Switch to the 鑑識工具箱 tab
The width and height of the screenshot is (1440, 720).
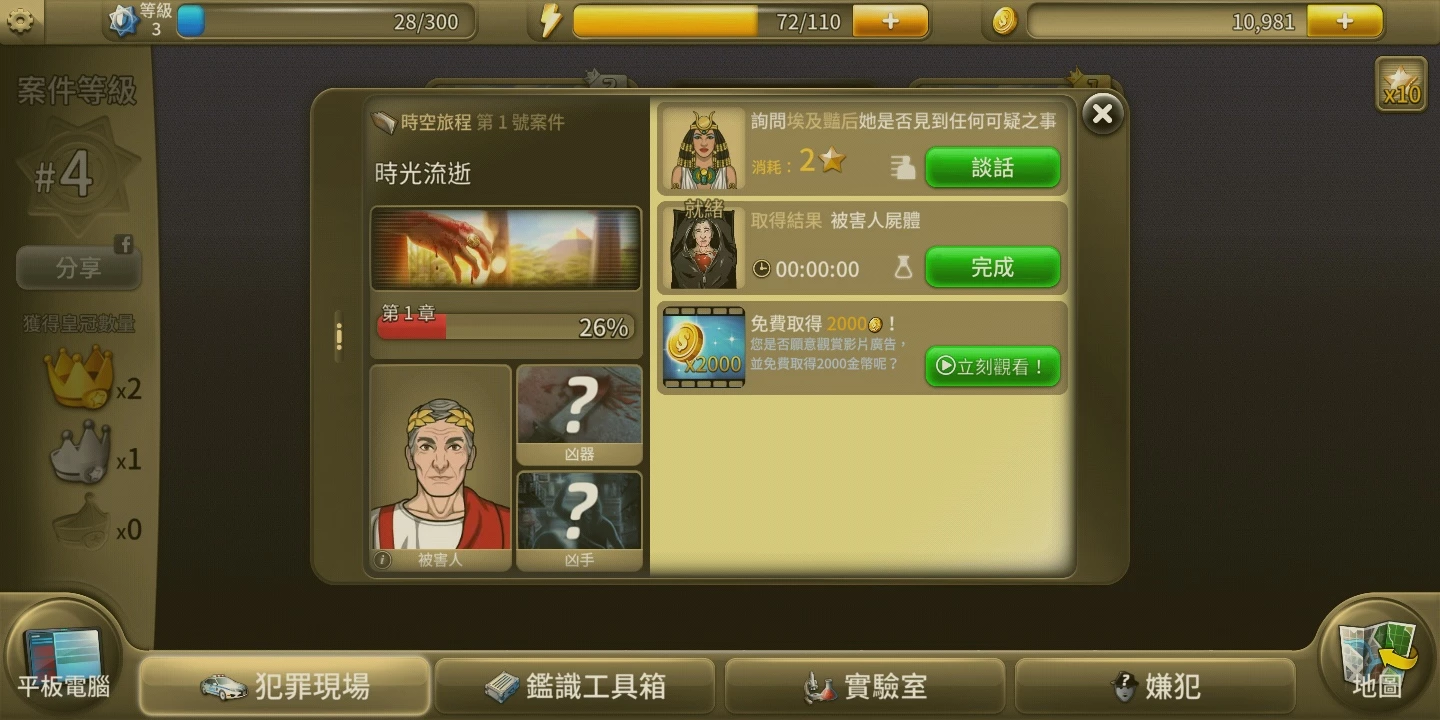pos(575,686)
